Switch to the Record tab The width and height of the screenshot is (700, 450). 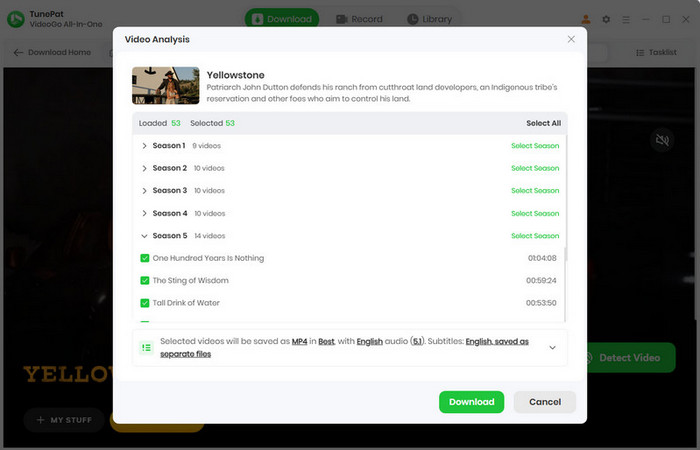point(359,19)
